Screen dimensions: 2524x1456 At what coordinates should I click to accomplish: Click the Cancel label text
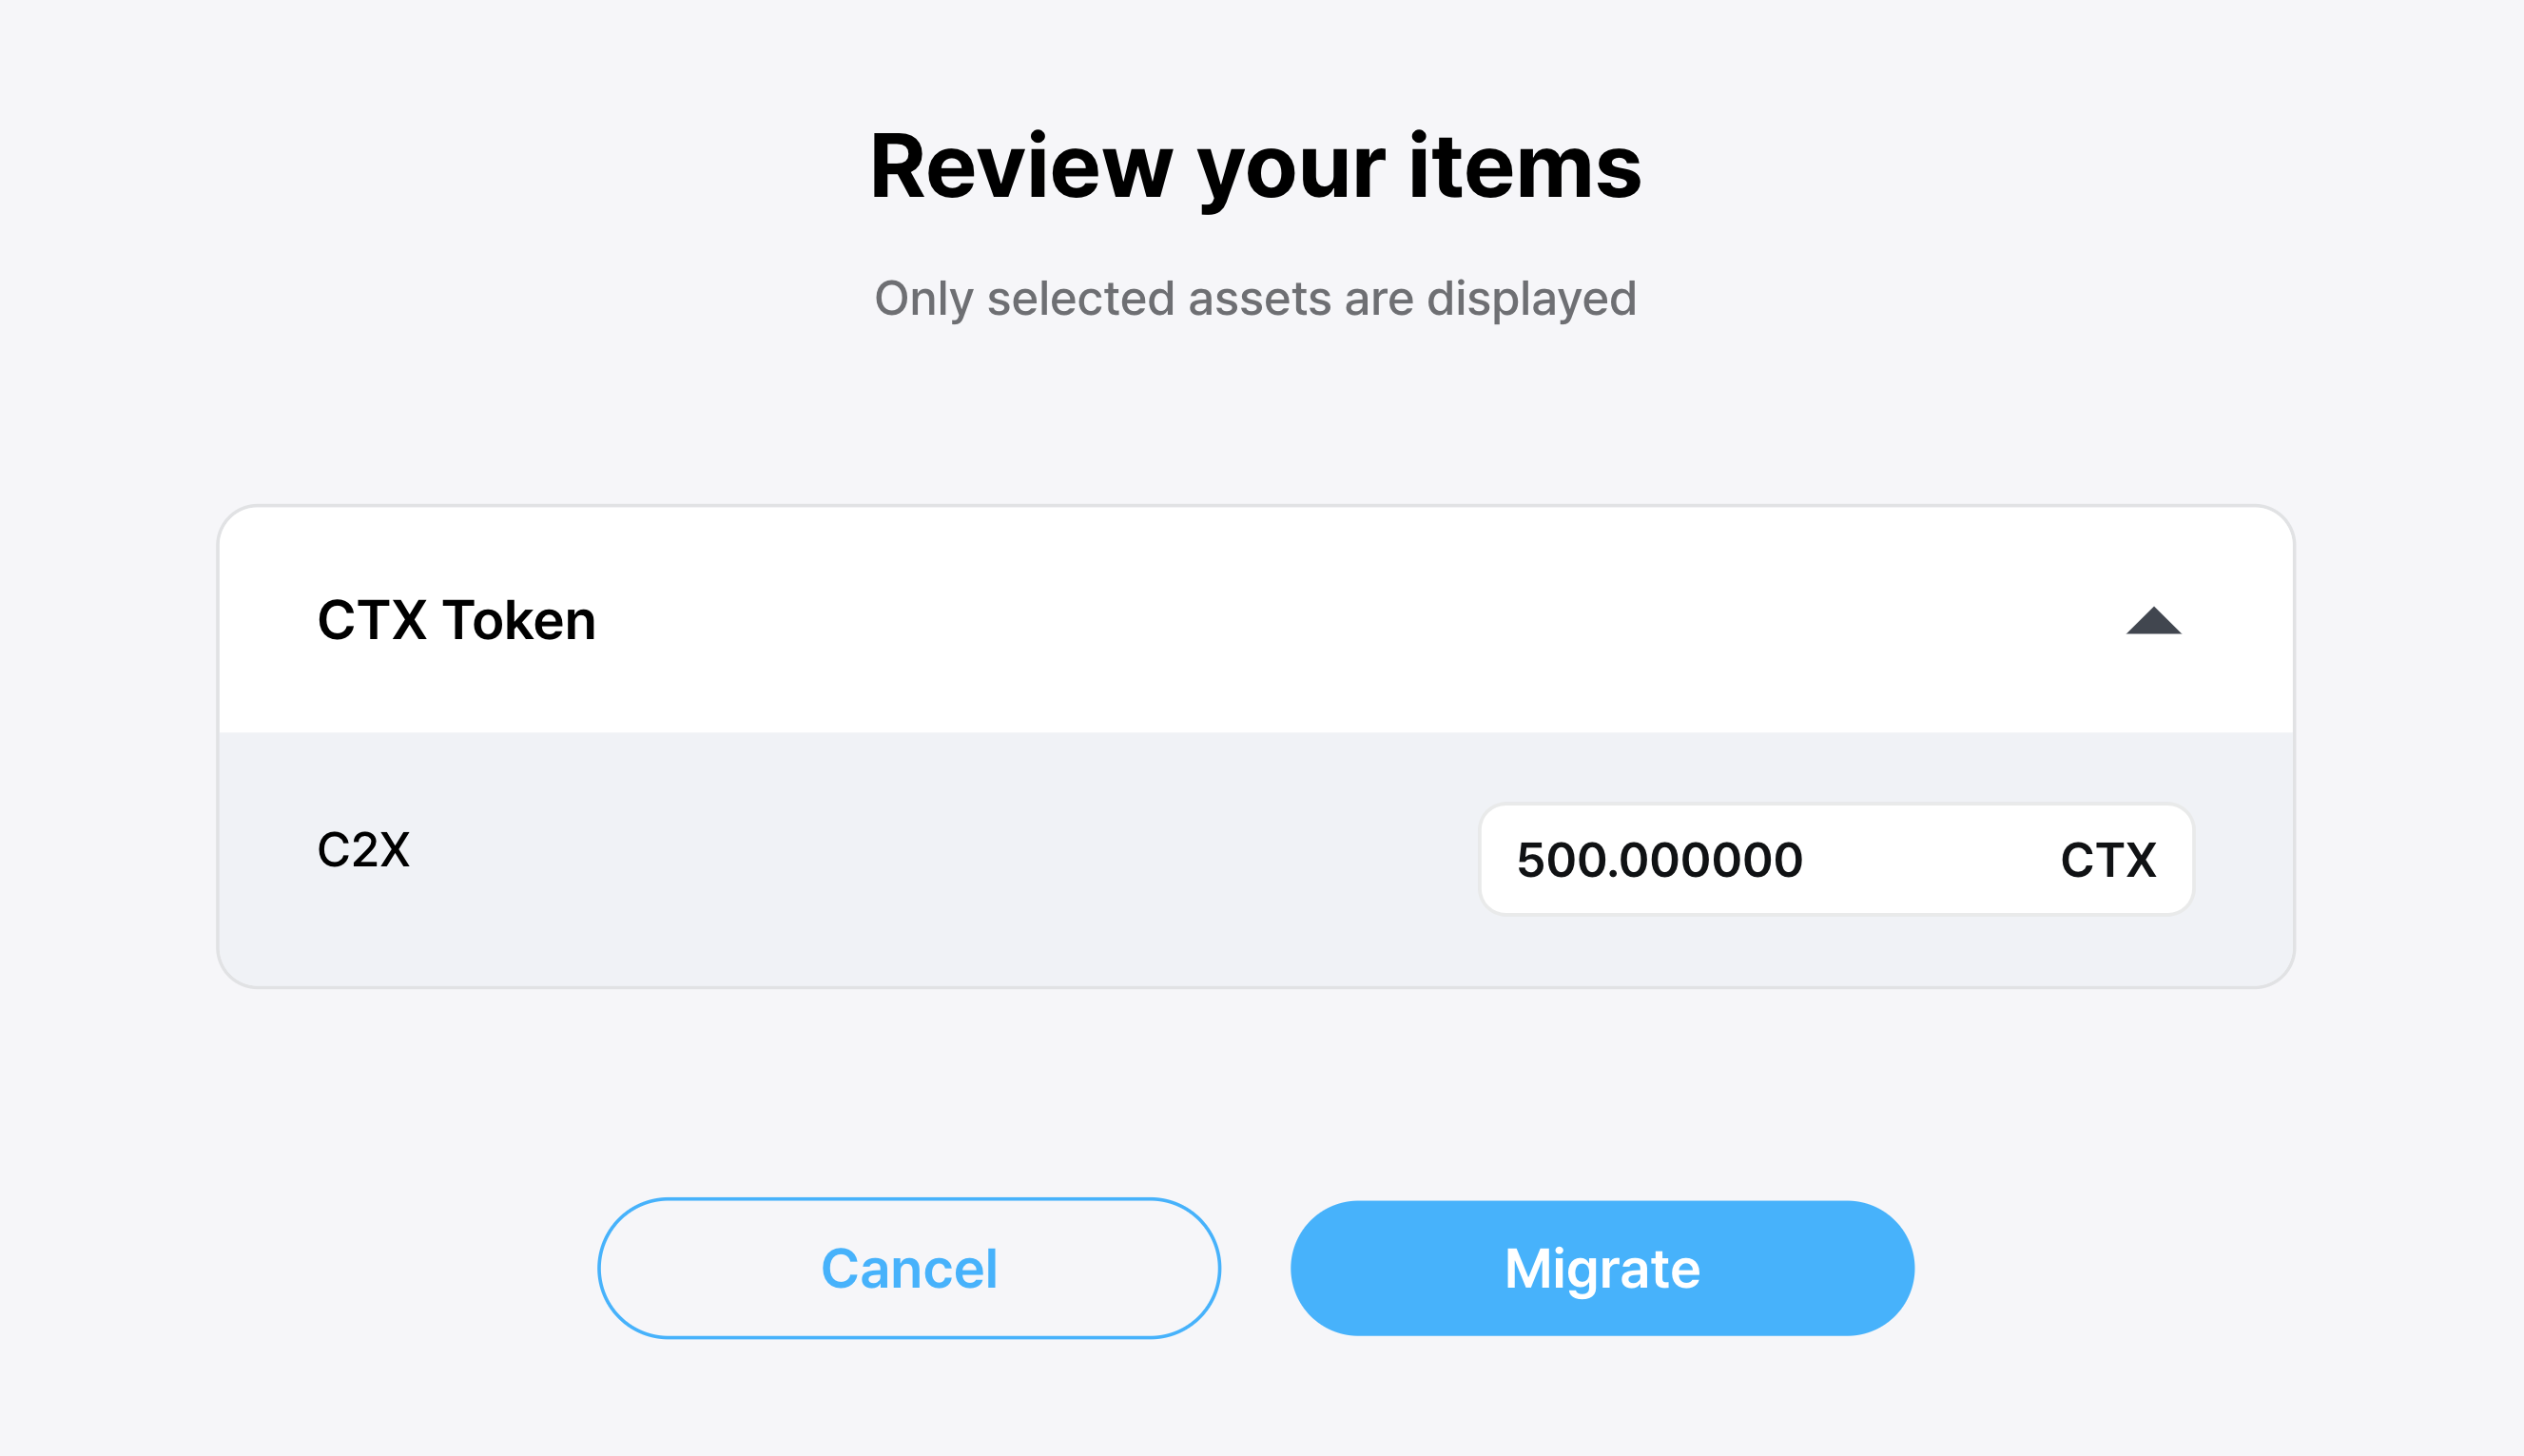pos(908,1268)
